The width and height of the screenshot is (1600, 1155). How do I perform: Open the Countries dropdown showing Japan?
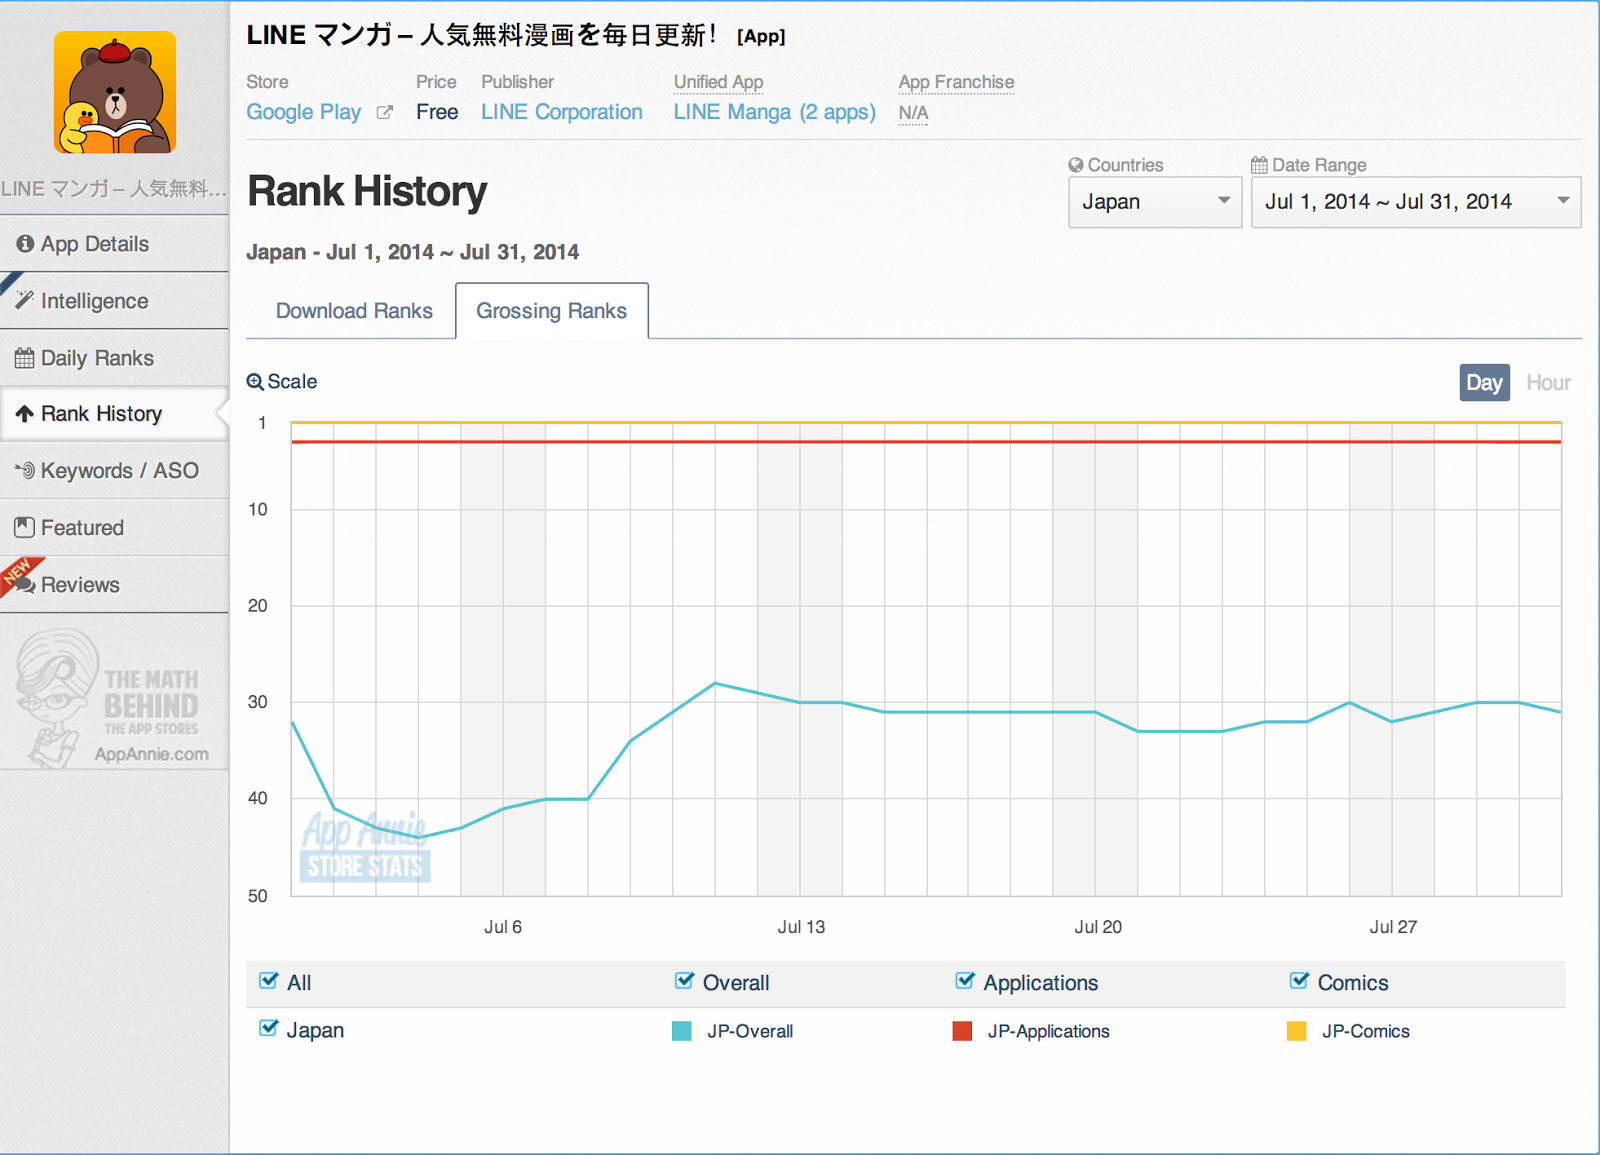[x=1155, y=202]
